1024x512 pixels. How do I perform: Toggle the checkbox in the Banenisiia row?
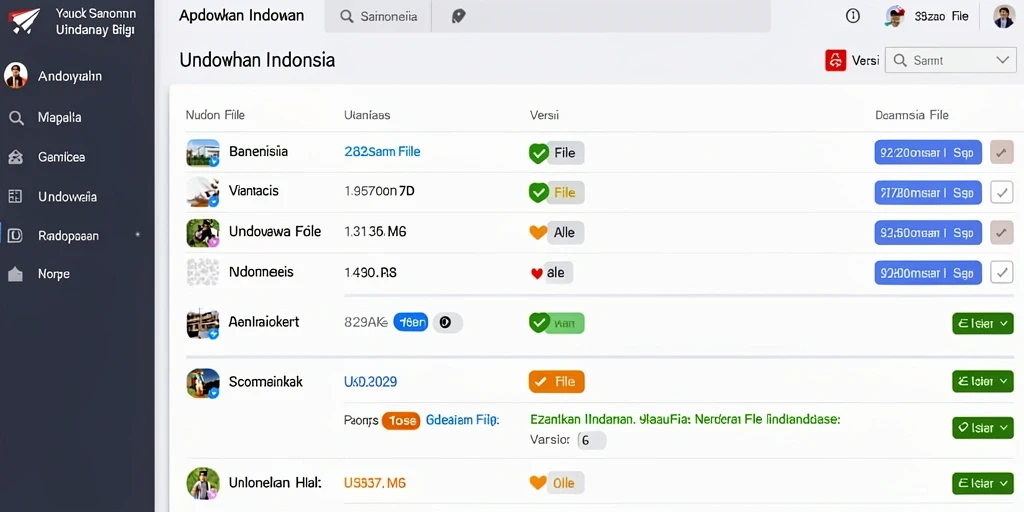(x=1002, y=153)
